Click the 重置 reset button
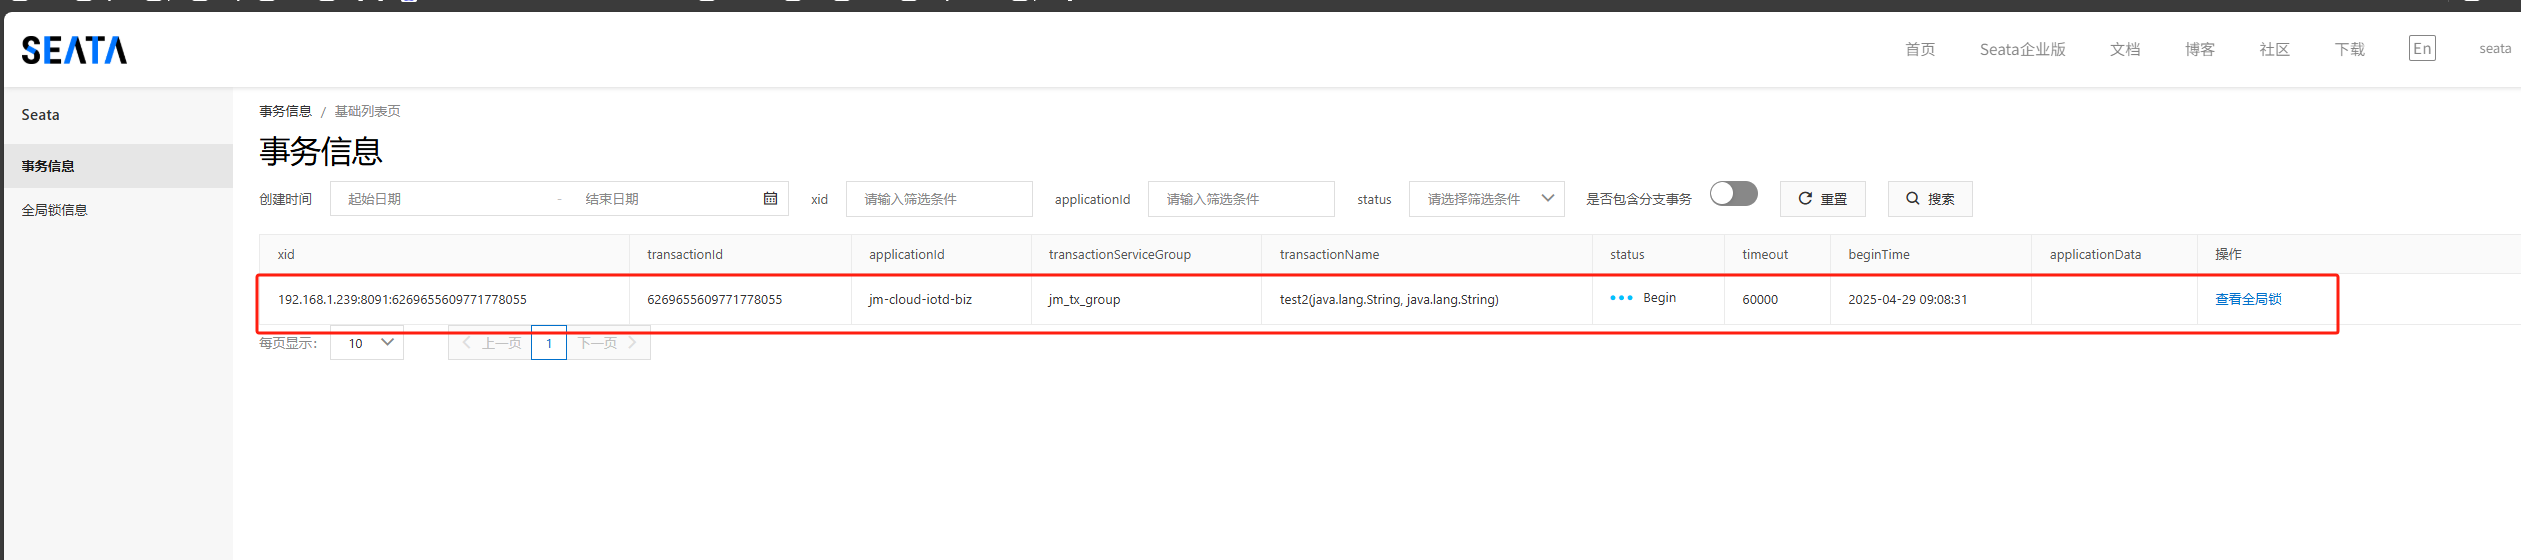Screen dimensions: 2521x560 1822,199
